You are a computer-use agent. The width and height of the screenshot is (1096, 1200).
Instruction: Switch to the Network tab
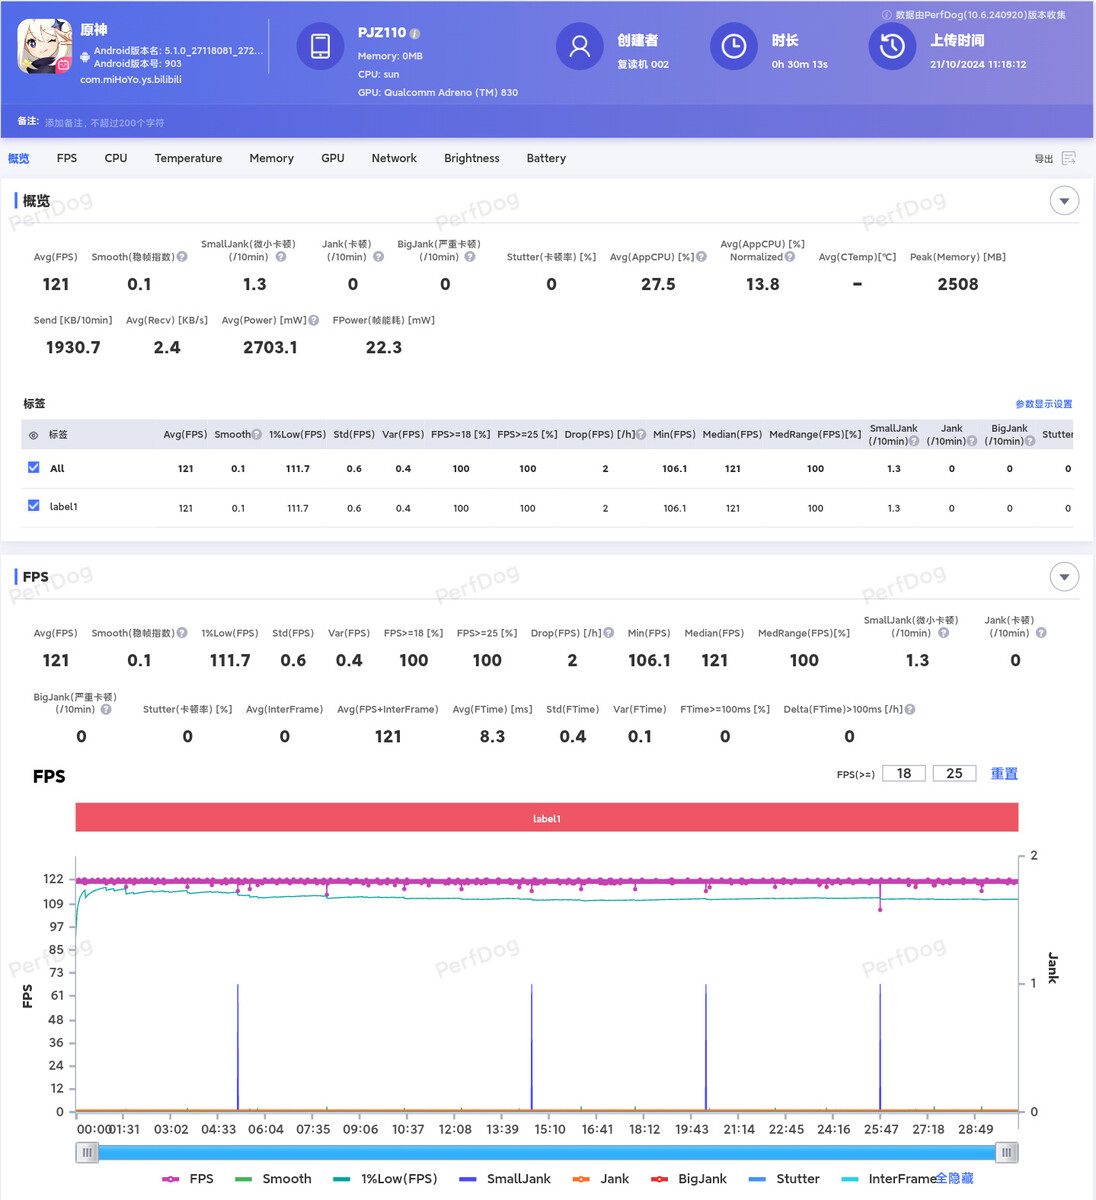(394, 158)
